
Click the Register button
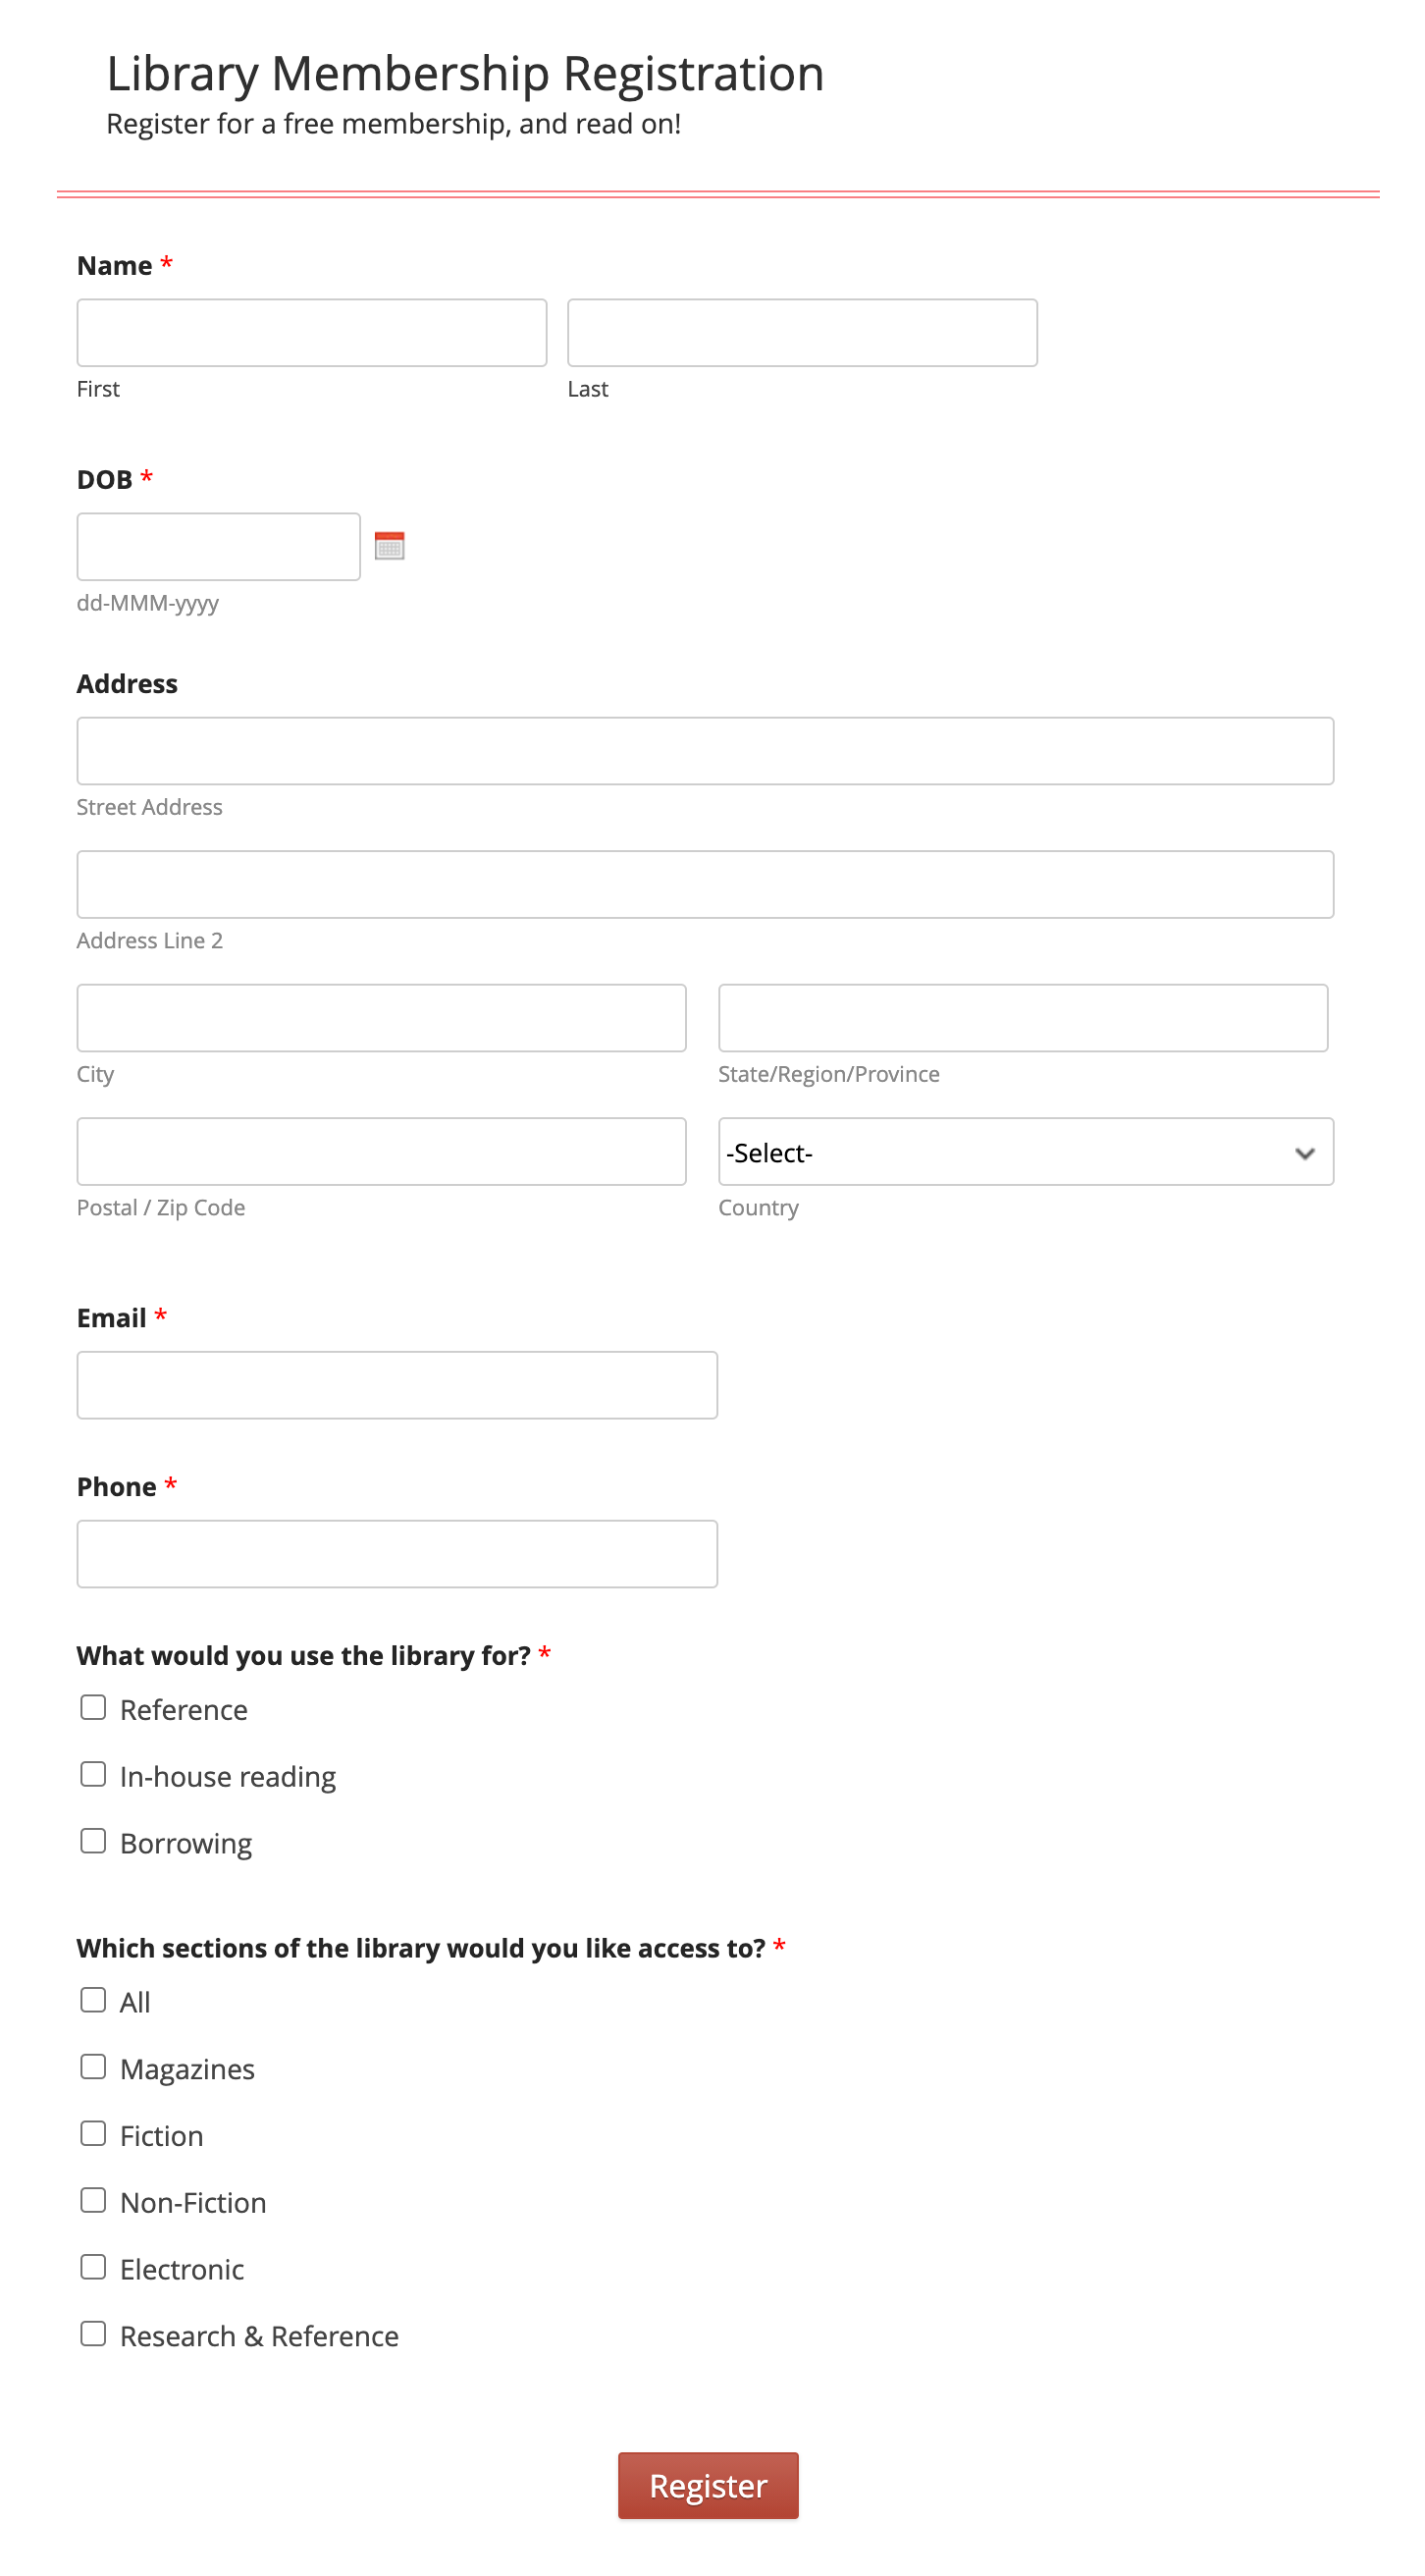coord(708,2485)
